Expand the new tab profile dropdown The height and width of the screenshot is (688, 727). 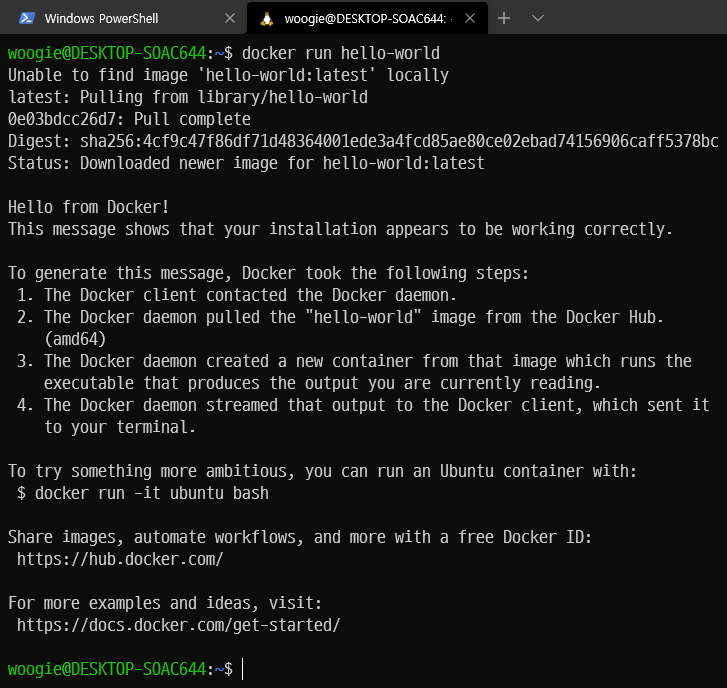538,19
